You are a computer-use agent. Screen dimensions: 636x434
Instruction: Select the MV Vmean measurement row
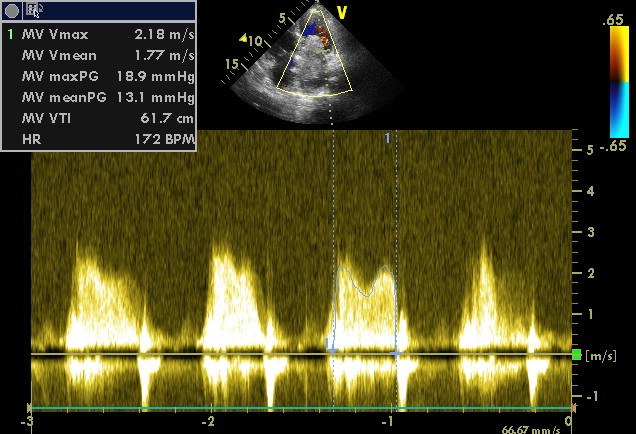click(98, 55)
